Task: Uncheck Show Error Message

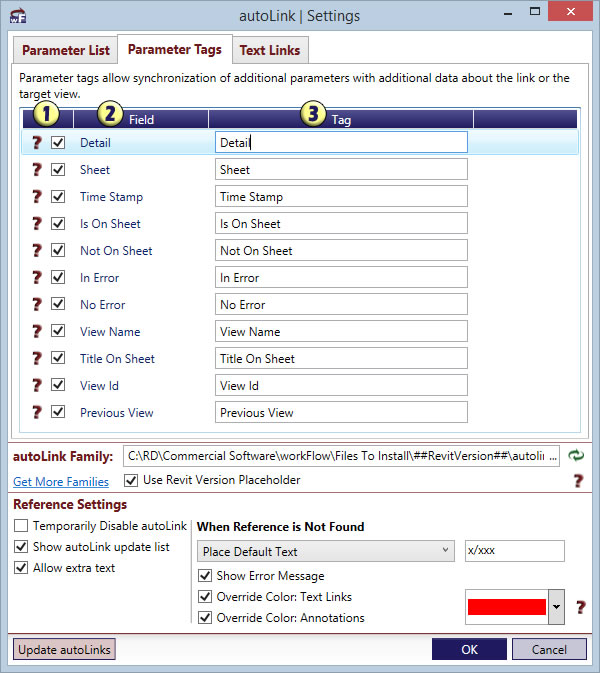Action: pyautogui.click(x=205, y=576)
